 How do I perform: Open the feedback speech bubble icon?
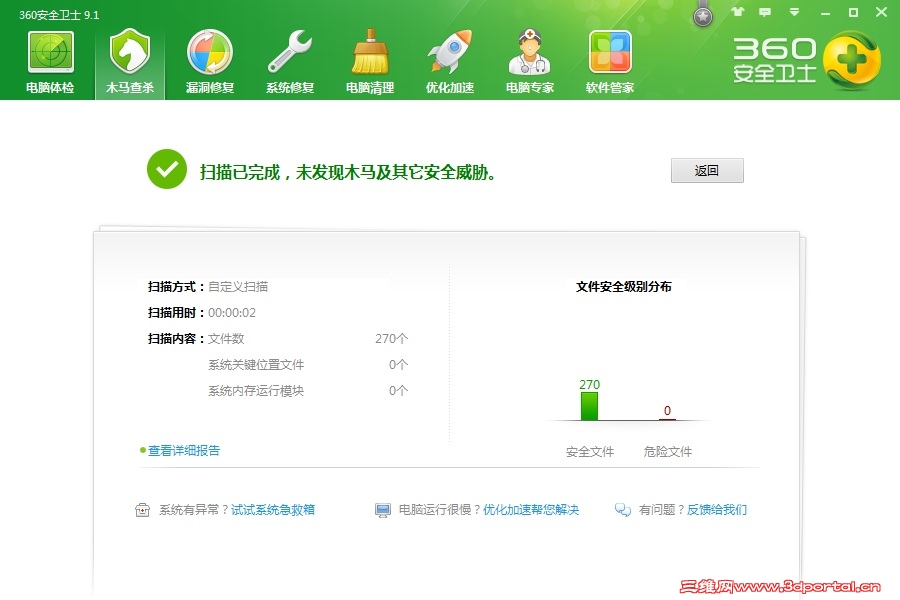[765, 12]
